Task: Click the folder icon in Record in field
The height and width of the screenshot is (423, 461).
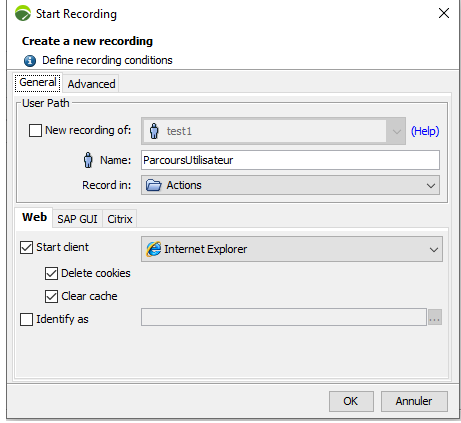Action: pyautogui.click(x=154, y=185)
